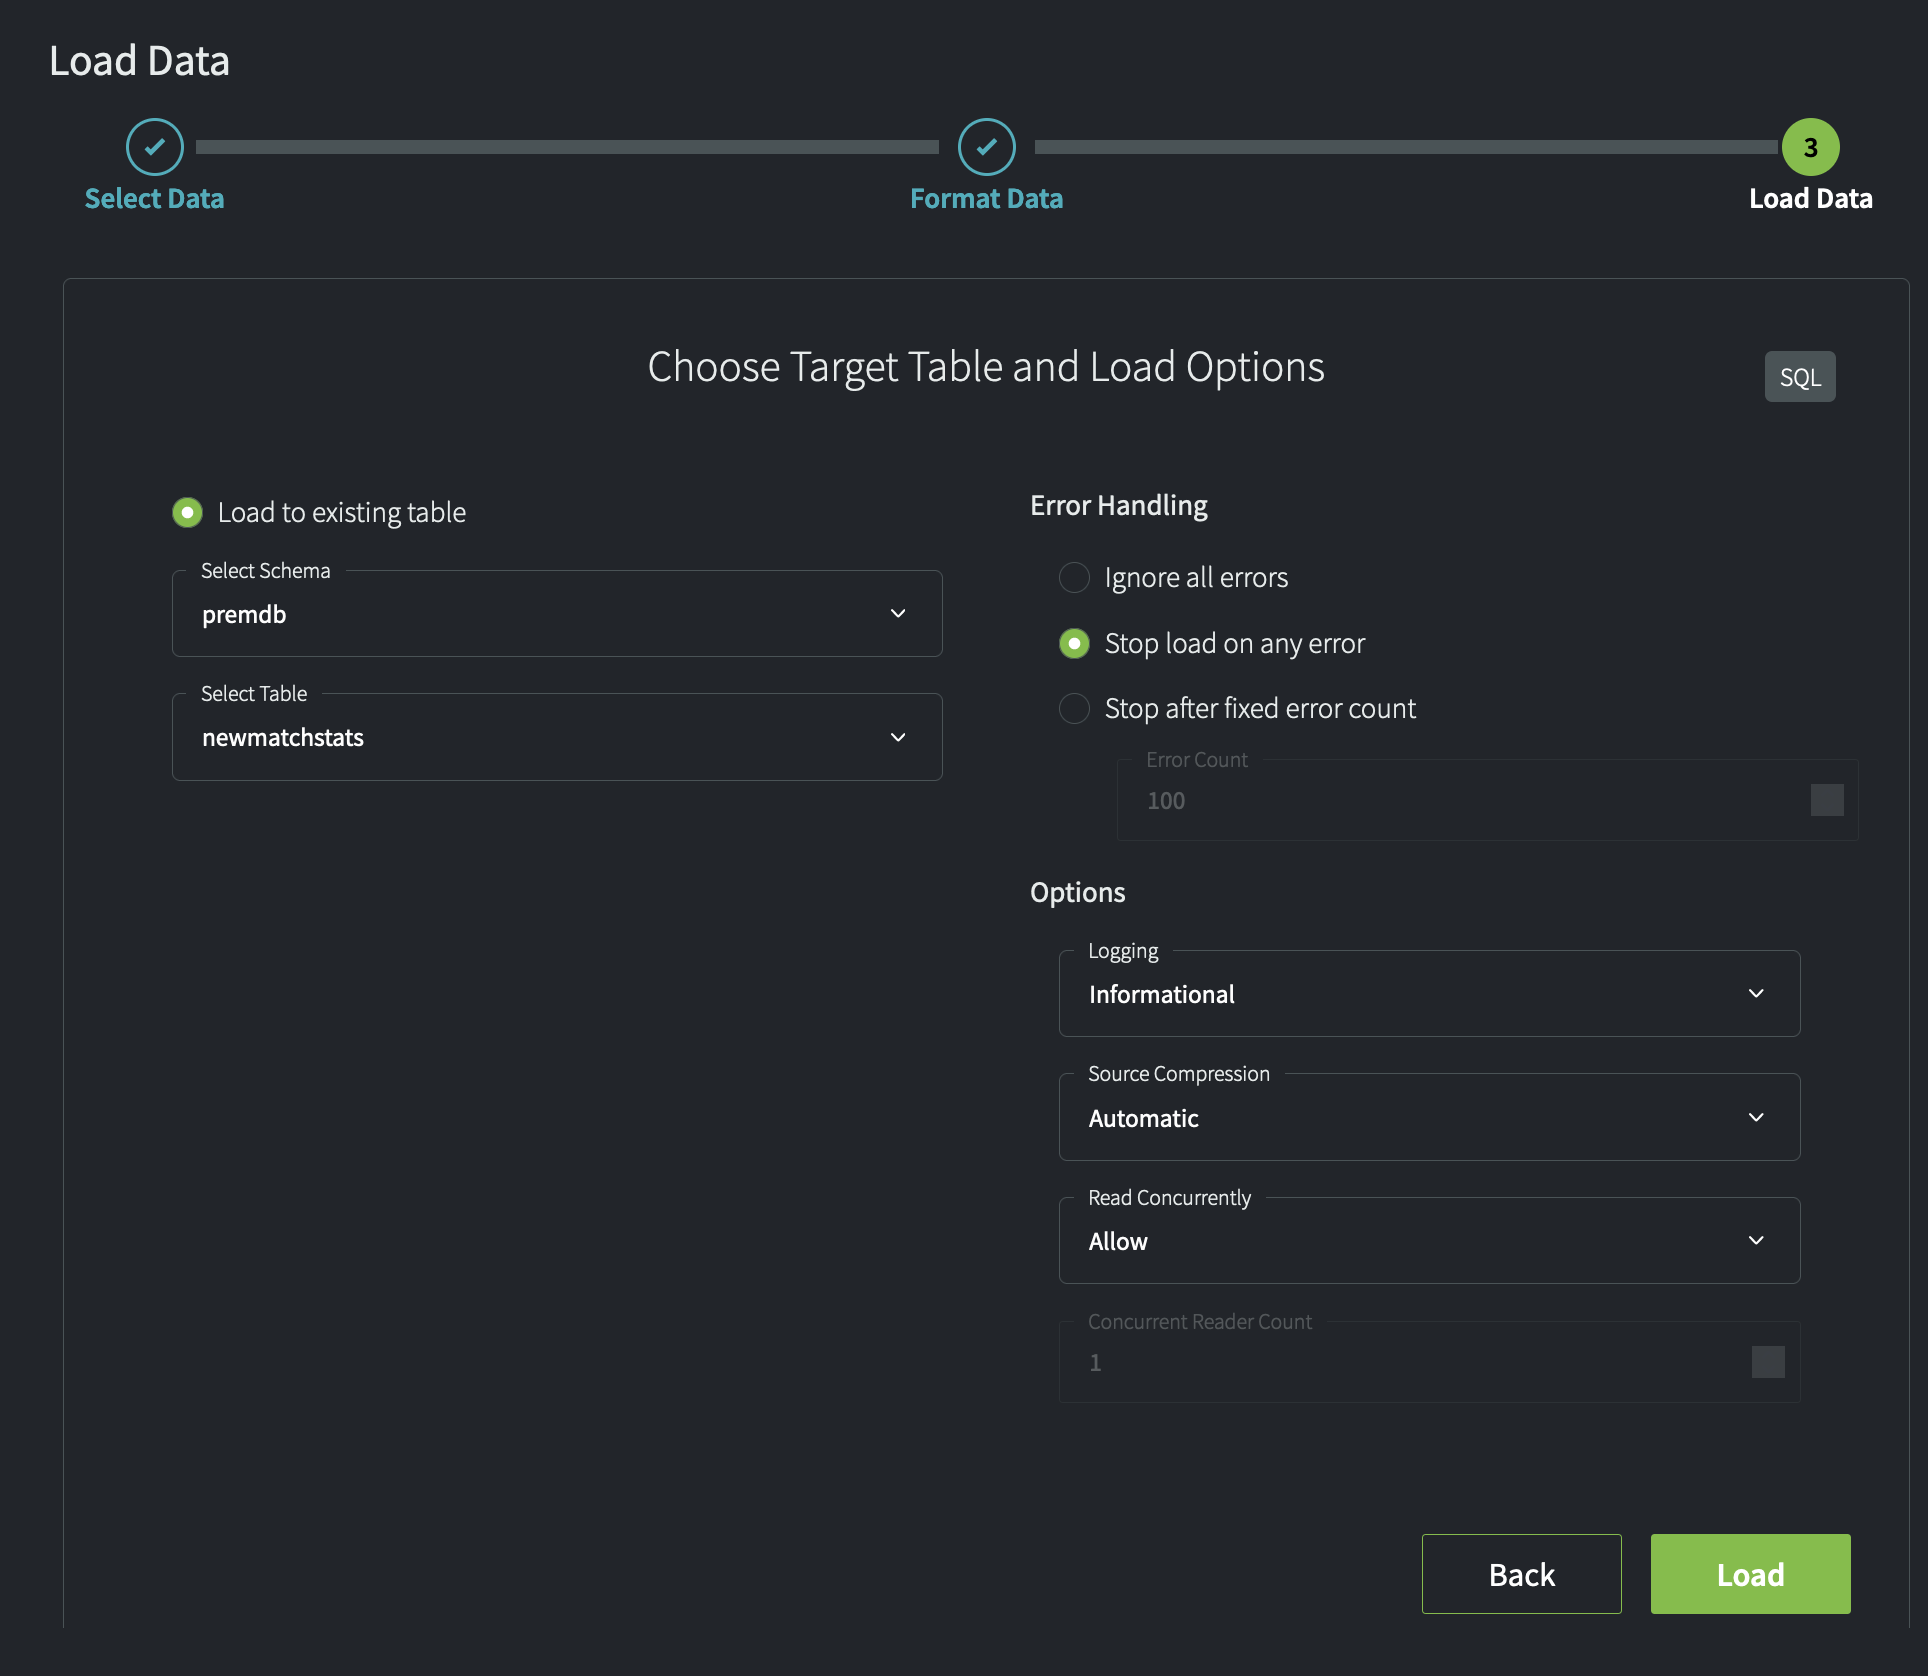
Task: Click the step 3 Load Data circle
Action: 1810,147
